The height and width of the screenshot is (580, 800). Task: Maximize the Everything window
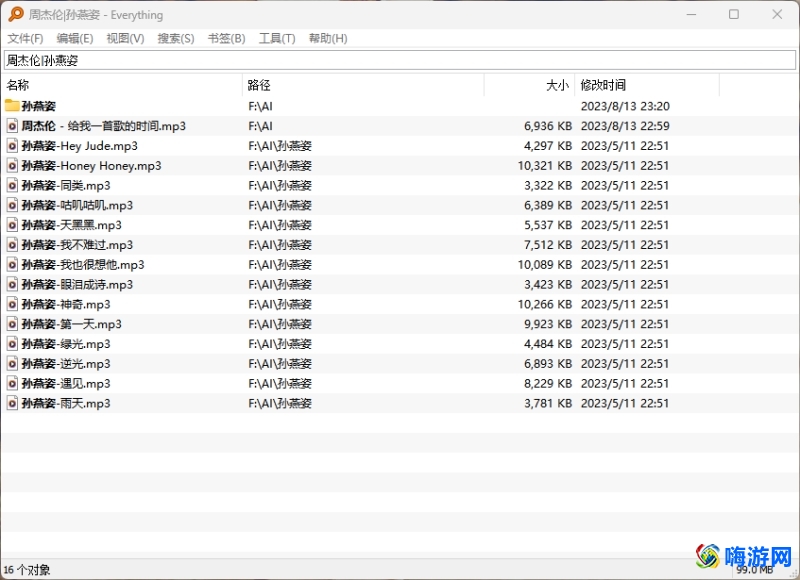734,14
